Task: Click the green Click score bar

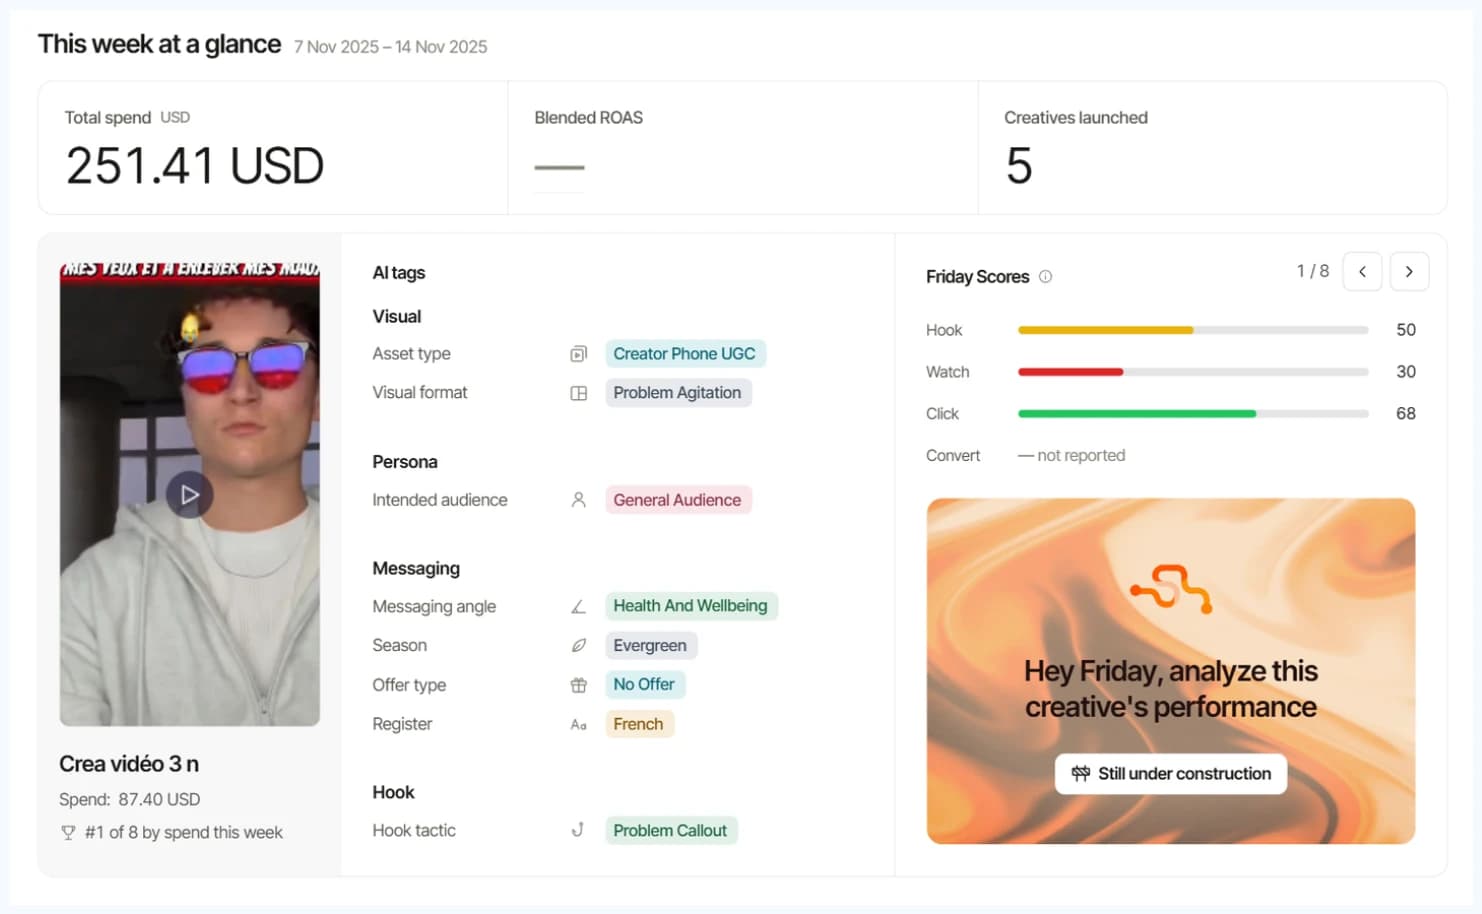Action: click(x=1136, y=414)
